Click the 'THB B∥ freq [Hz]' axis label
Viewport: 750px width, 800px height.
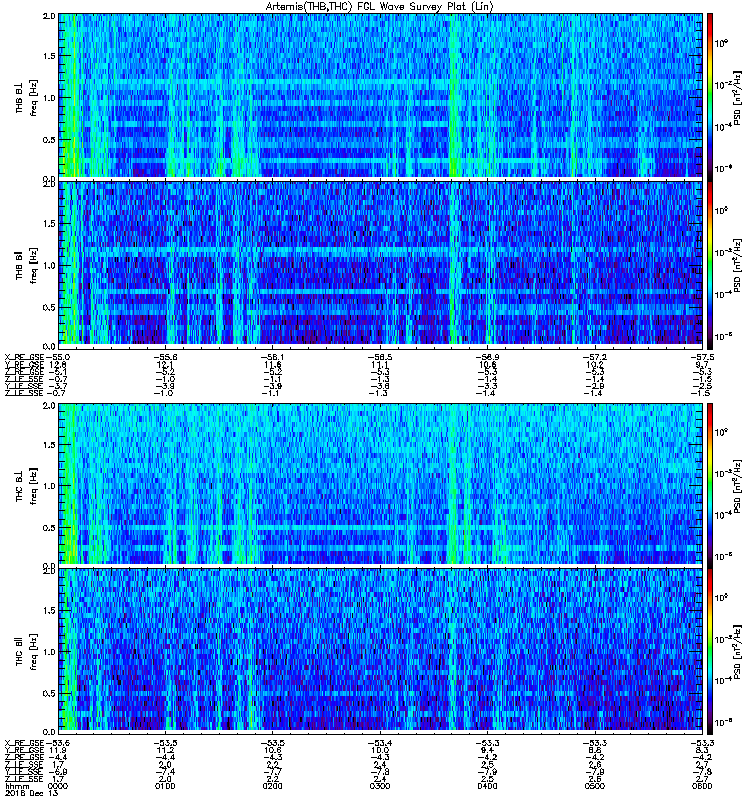pyautogui.click(x=26, y=265)
